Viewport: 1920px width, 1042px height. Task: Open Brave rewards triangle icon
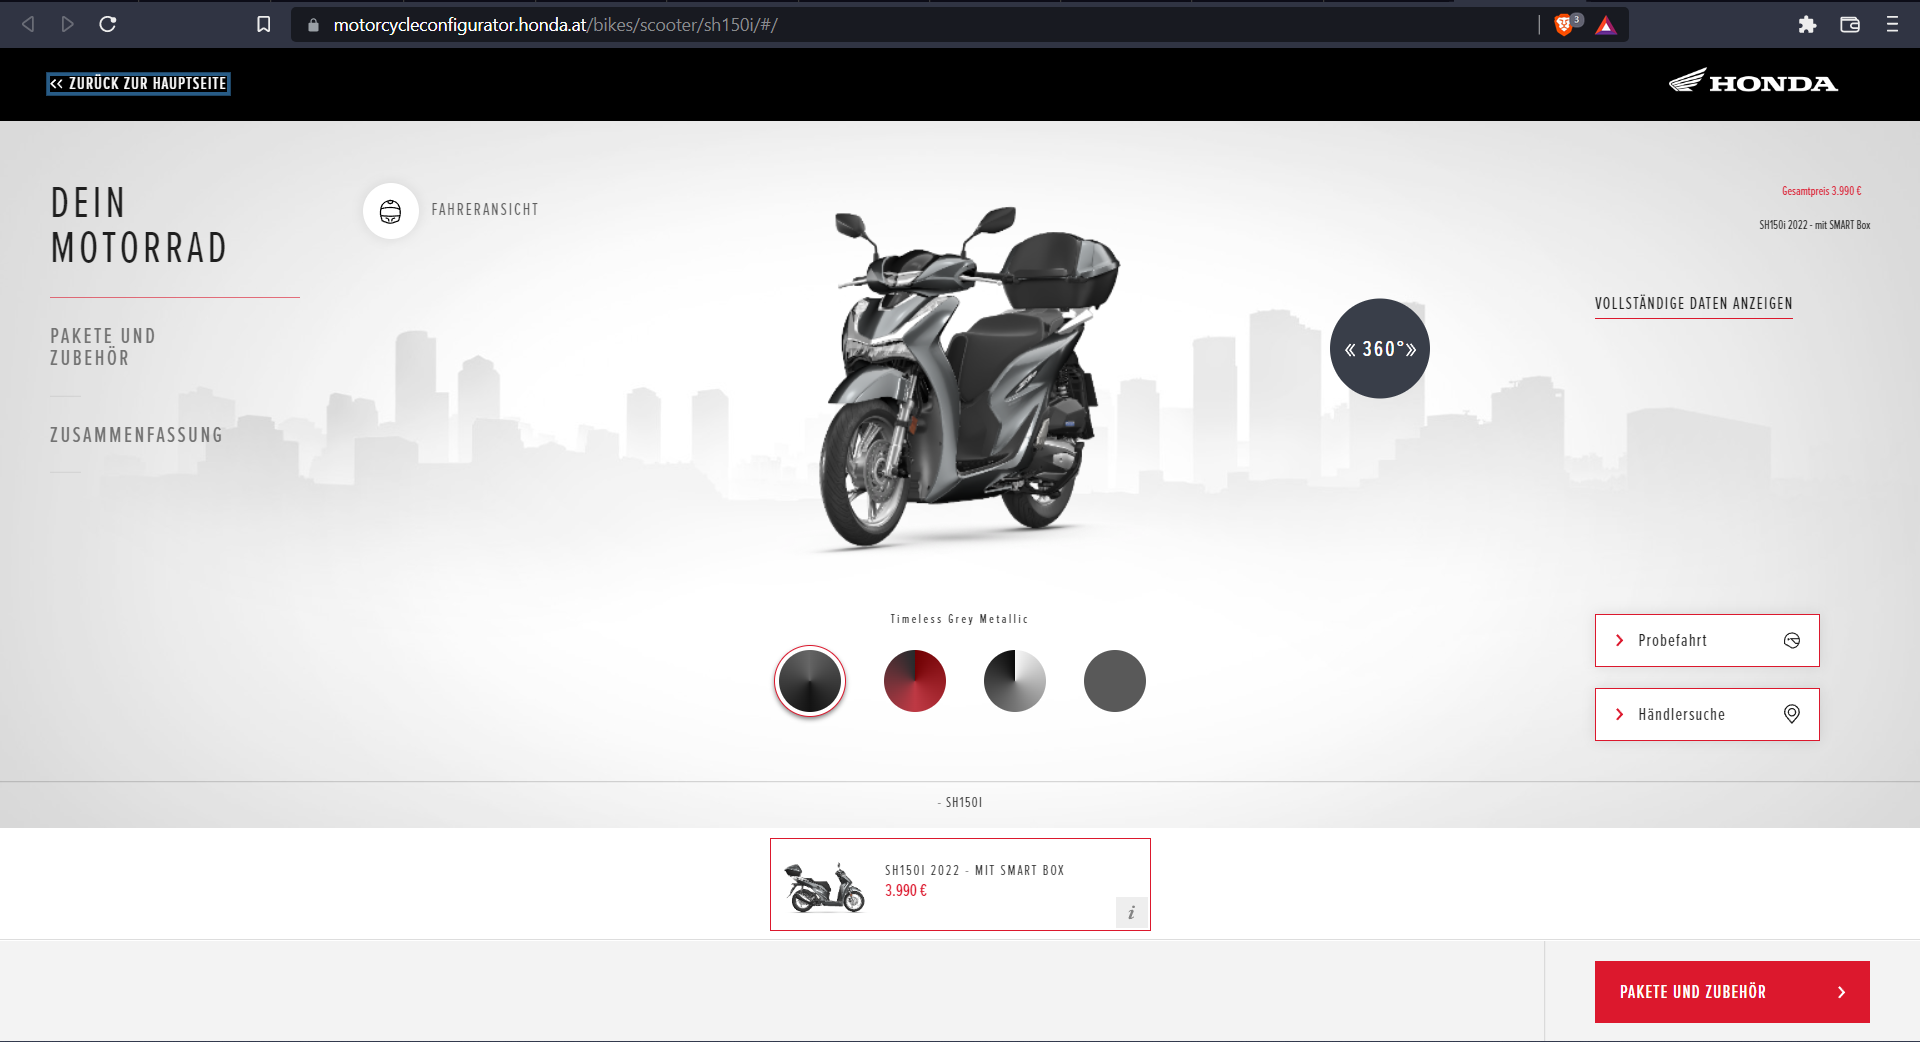coord(1606,25)
